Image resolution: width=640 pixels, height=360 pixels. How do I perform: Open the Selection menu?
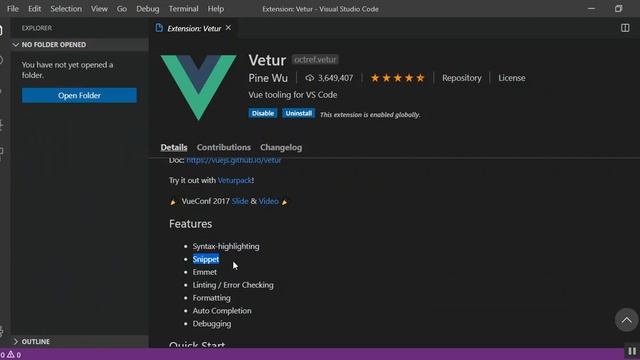[x=66, y=9]
